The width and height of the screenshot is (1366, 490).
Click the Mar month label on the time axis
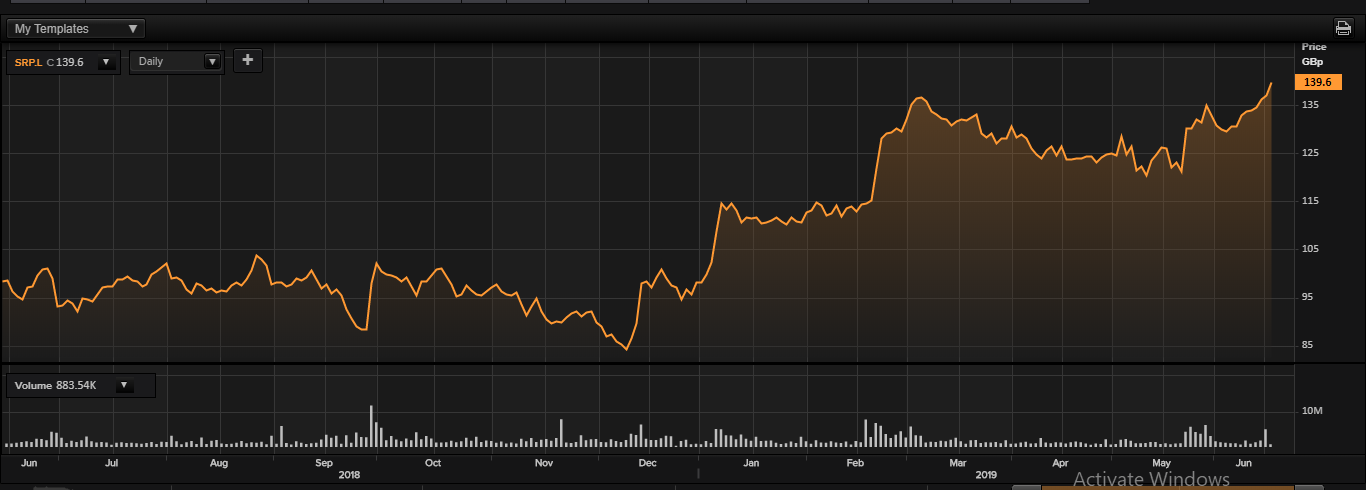click(958, 463)
